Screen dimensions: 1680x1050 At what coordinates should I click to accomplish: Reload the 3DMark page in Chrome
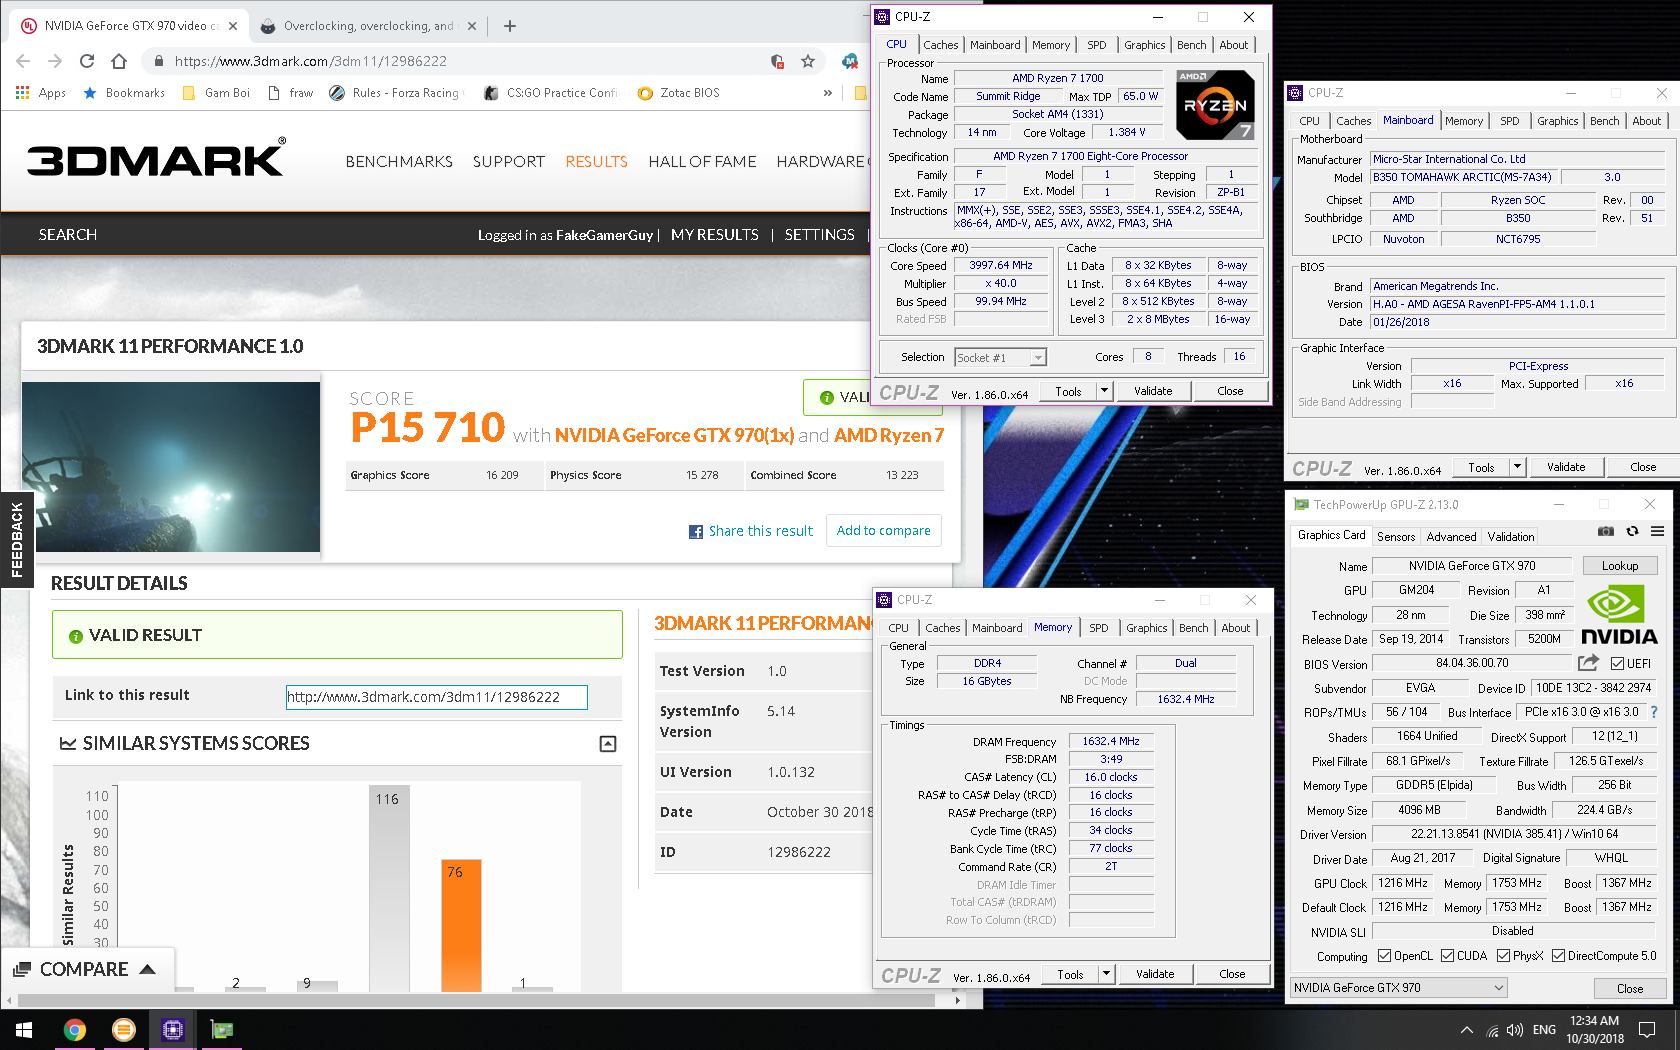(x=87, y=61)
